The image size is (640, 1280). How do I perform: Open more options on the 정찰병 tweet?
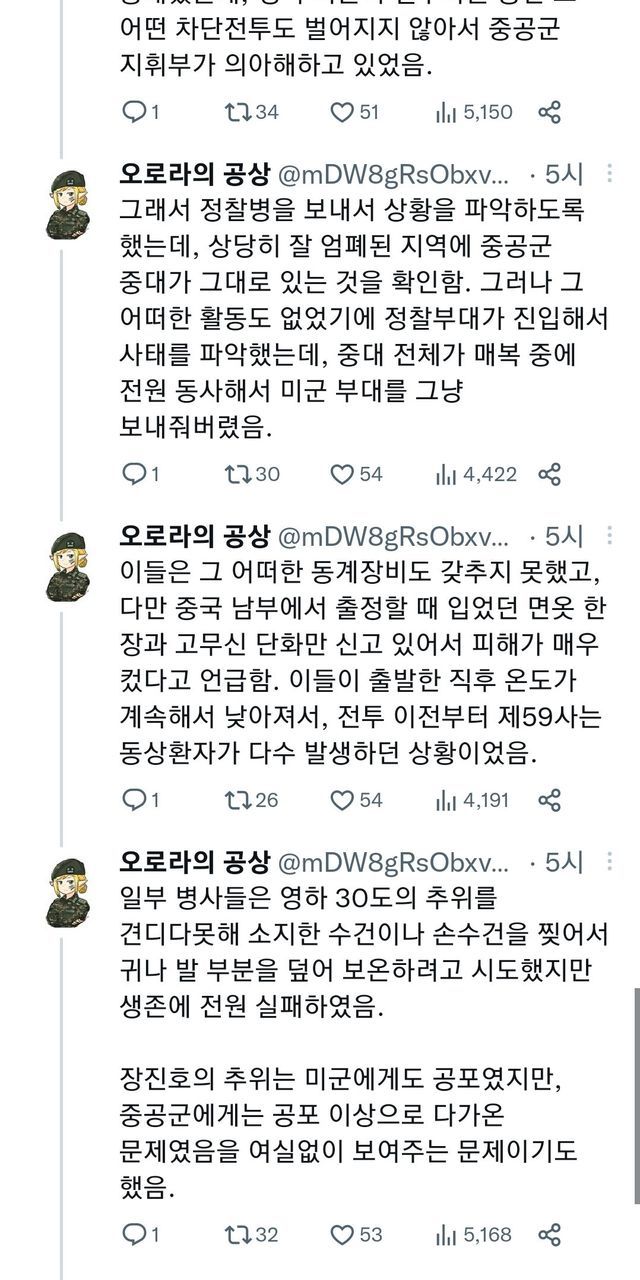coord(610,174)
